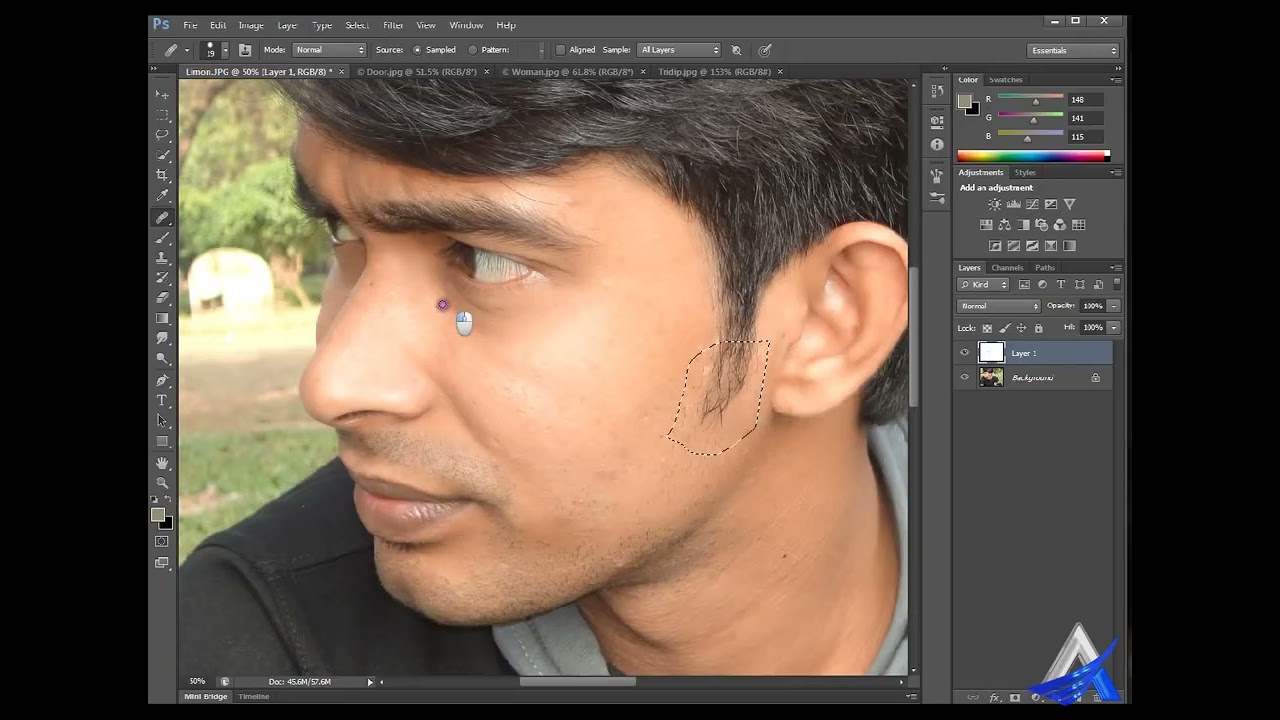Select the Healing Brush tool in toolbox
Image resolution: width=1280 pixels, height=720 pixels.
pos(162,217)
